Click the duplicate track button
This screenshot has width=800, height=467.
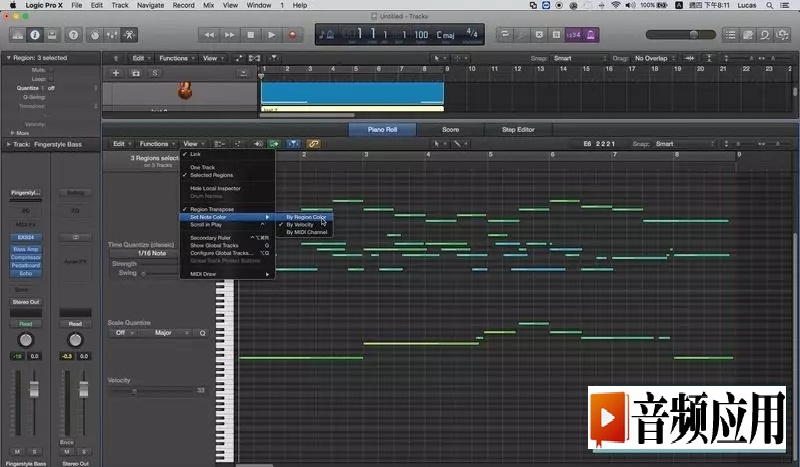[x=136, y=73]
